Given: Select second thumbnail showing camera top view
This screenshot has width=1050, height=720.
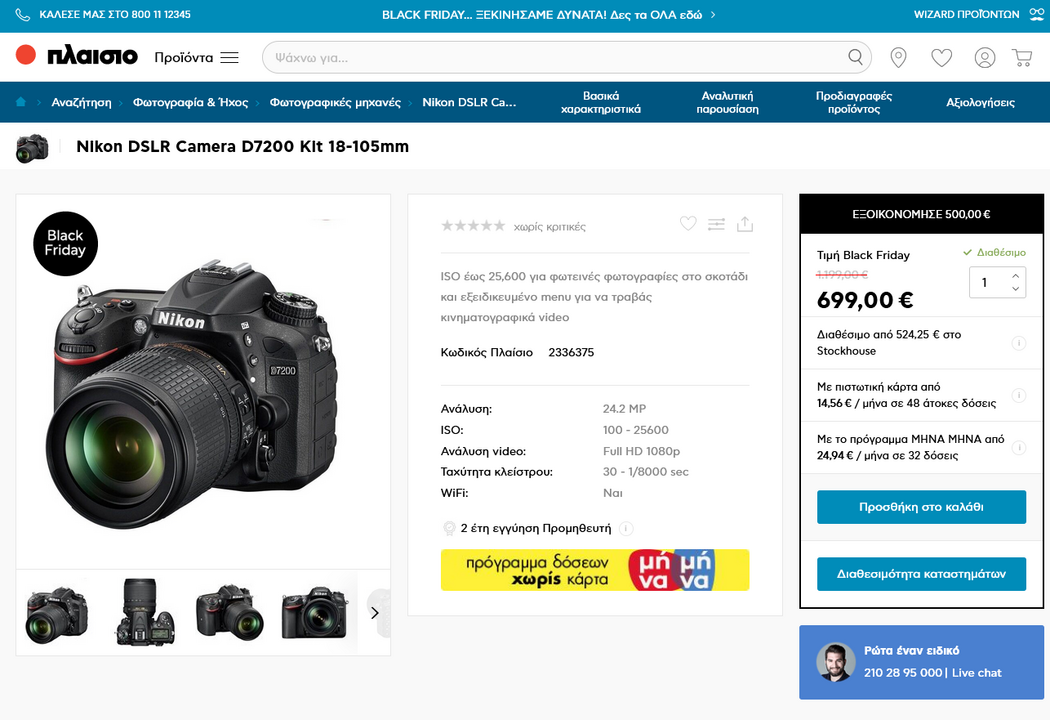Looking at the screenshot, I should [145, 612].
